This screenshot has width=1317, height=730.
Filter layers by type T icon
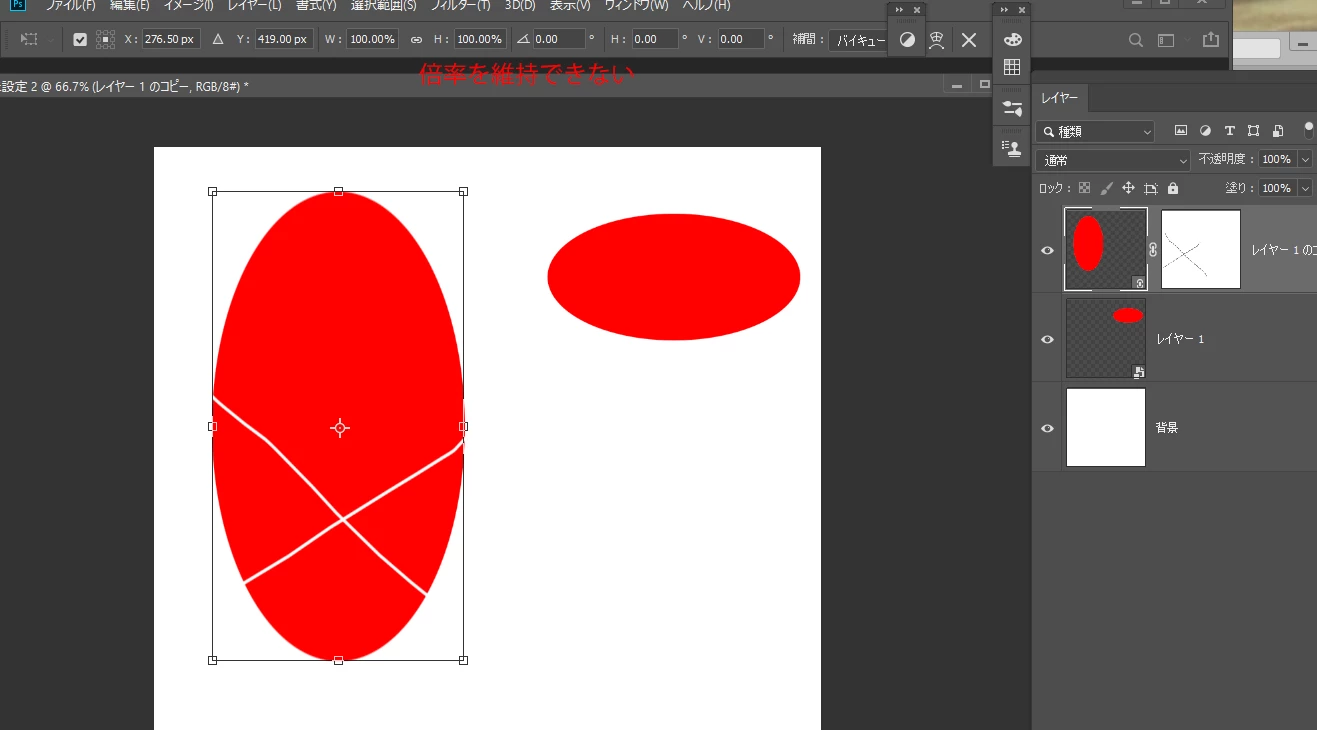pos(1229,131)
